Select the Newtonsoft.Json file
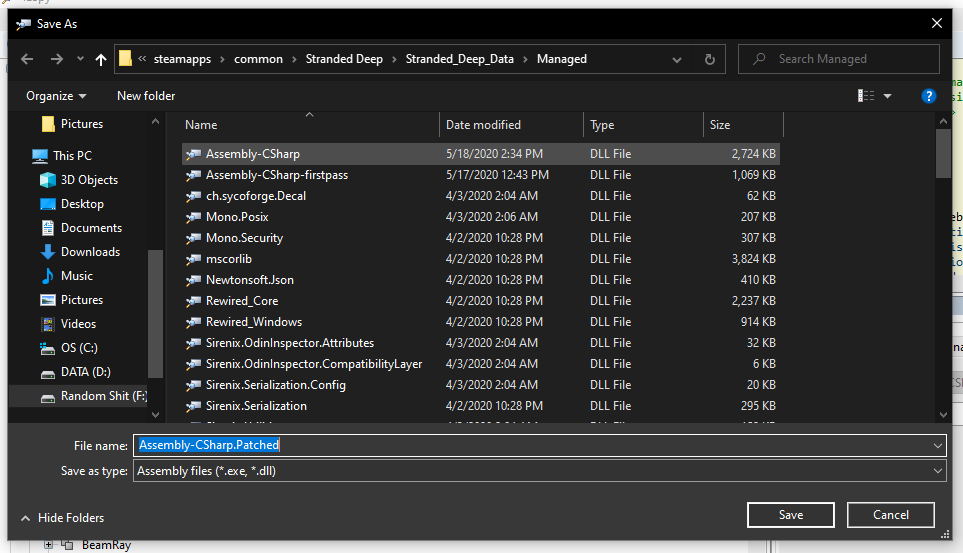The height and width of the screenshot is (553, 963). point(250,280)
